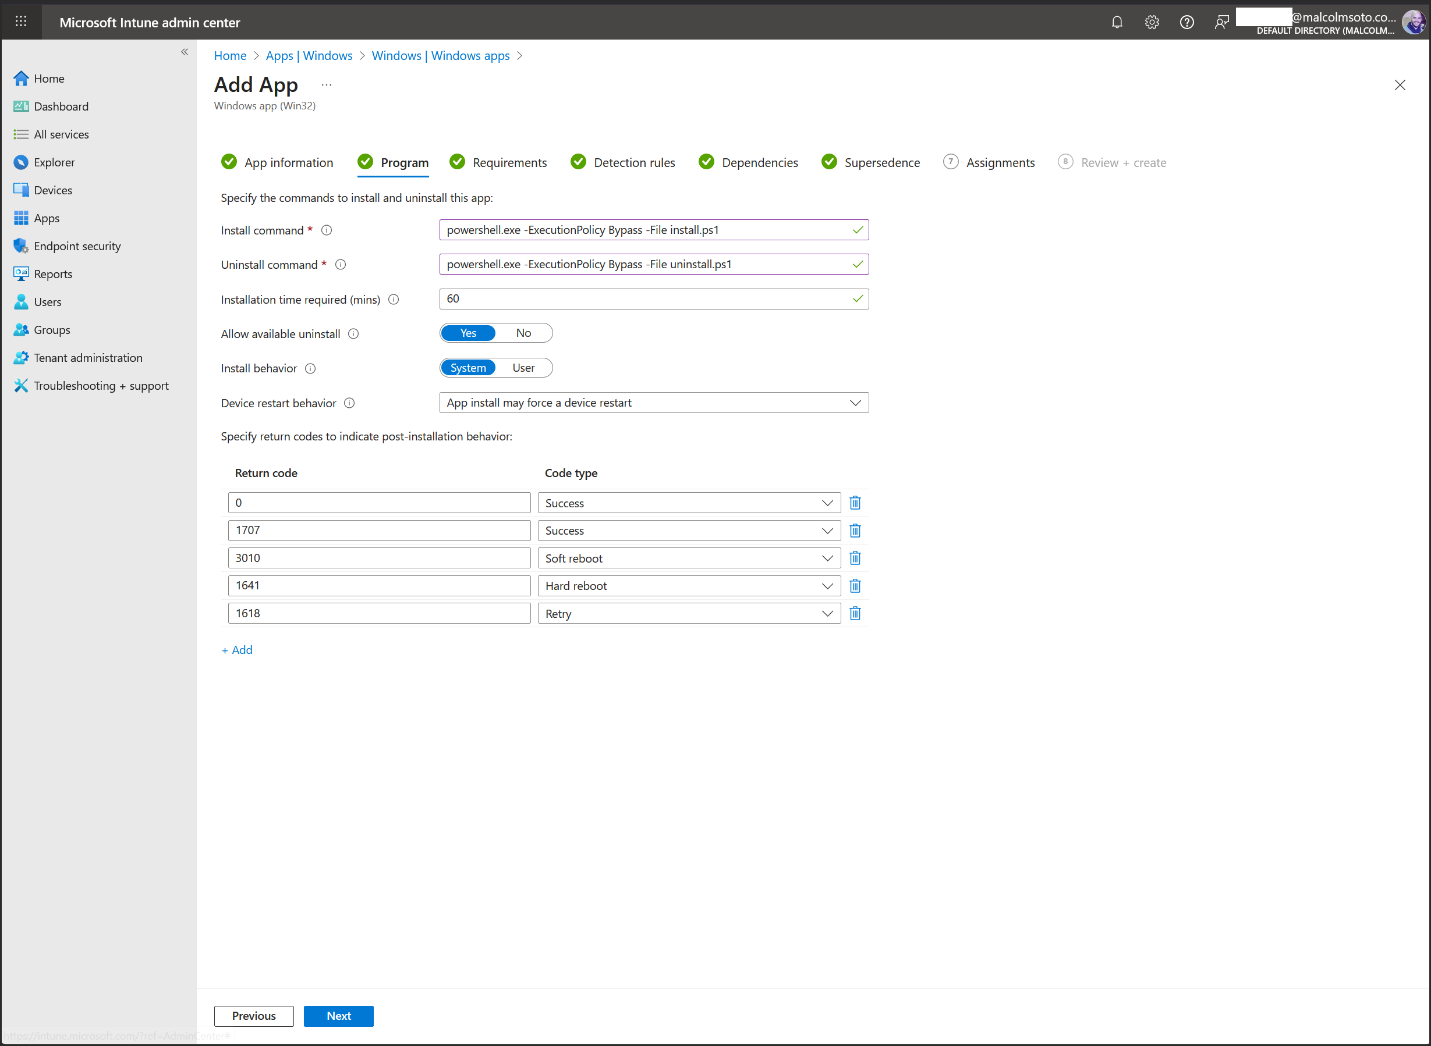1431x1046 pixels.
Task: Expand the Device restart behavior dropdown
Action: click(653, 403)
